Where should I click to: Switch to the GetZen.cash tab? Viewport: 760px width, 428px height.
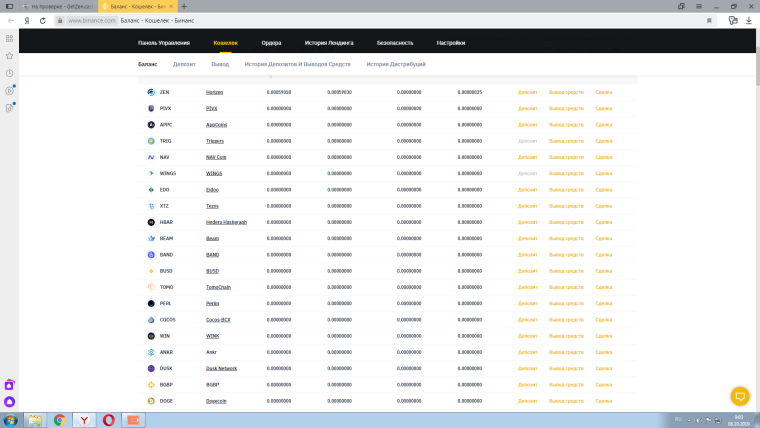click(x=58, y=6)
